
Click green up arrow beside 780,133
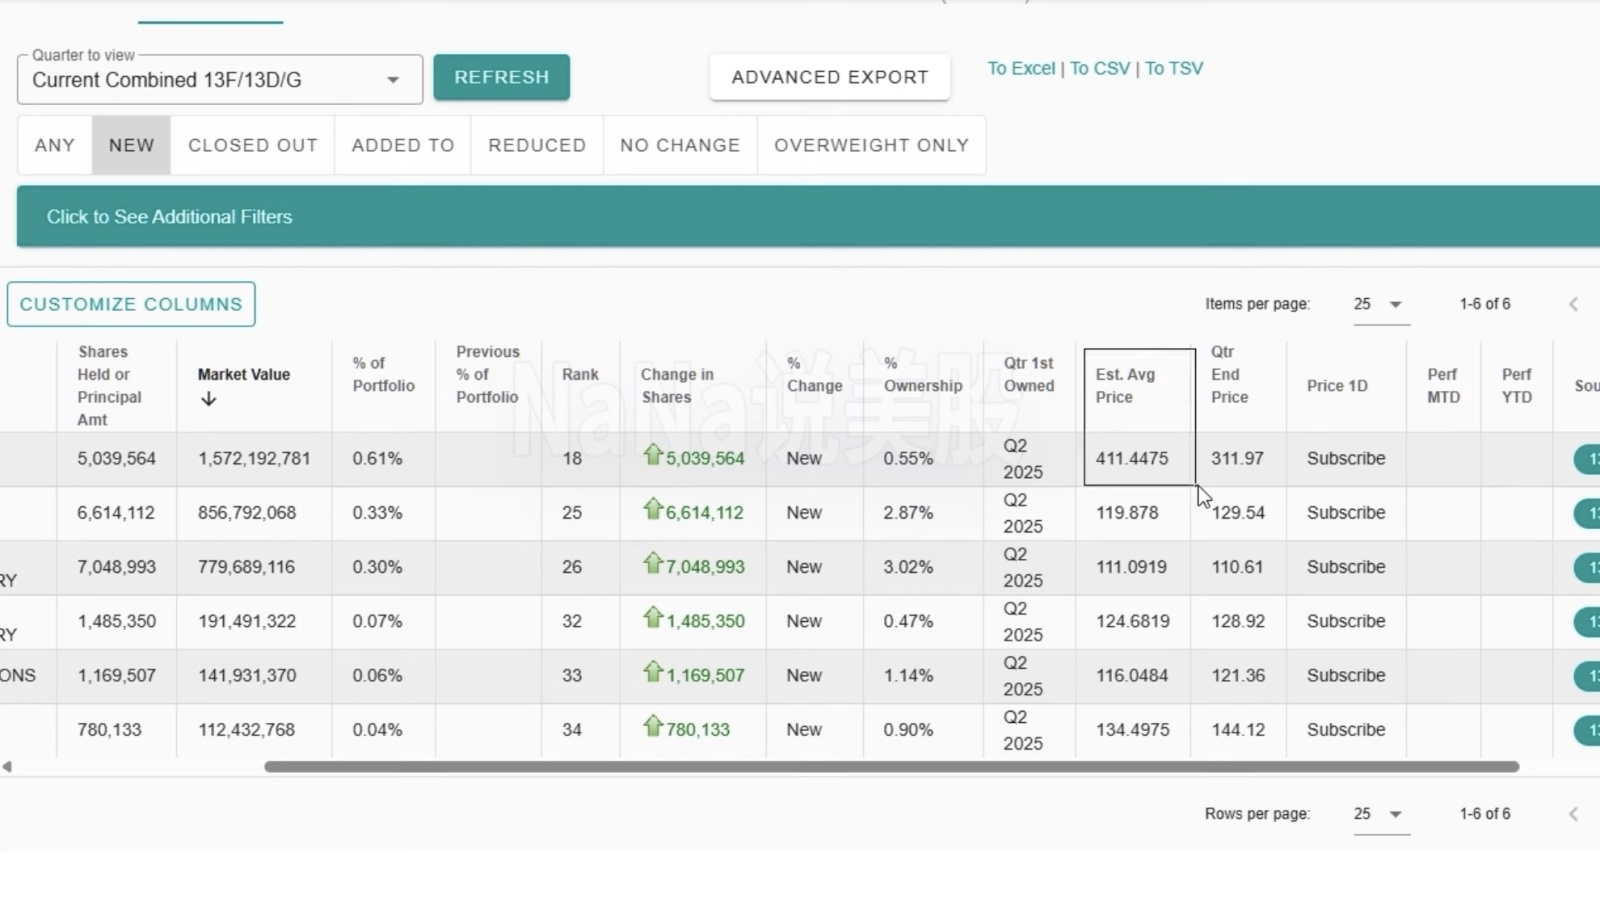[653, 726]
